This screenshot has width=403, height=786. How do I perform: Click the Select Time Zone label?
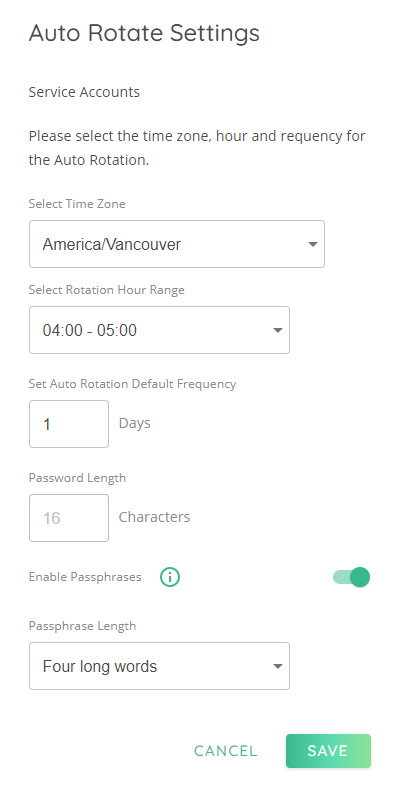pyautogui.click(x=77, y=204)
